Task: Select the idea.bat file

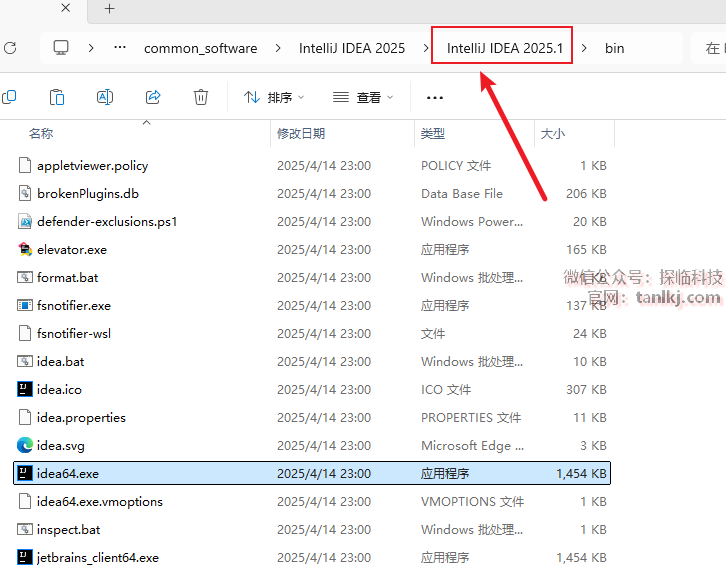Action: (60, 361)
